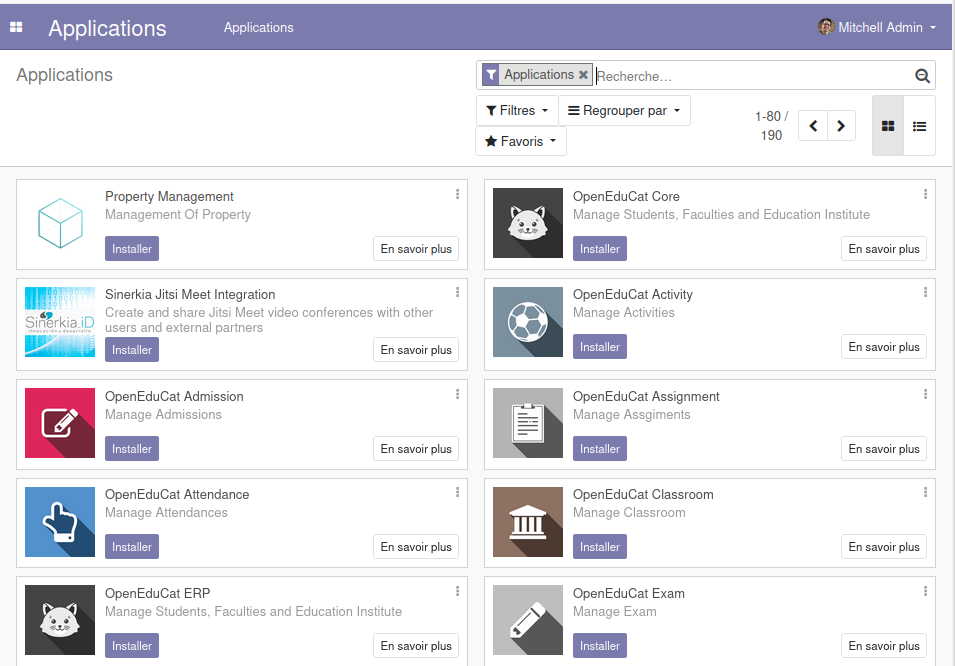
Task: Install the OpenEduCat Admission module
Action: pos(131,448)
